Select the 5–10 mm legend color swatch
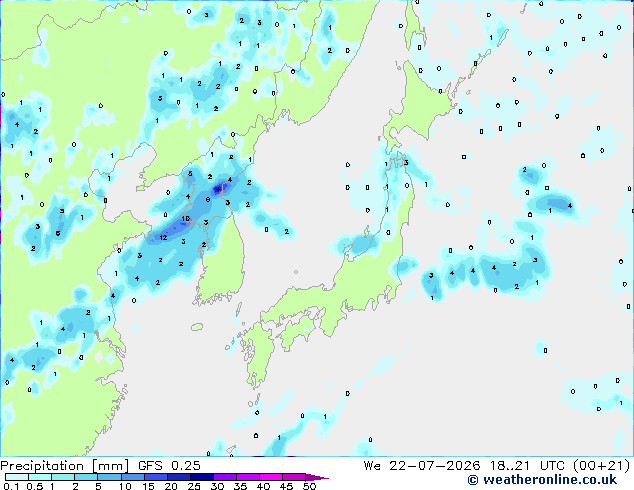The height and width of the screenshot is (490, 634). pyautogui.click(x=109, y=477)
